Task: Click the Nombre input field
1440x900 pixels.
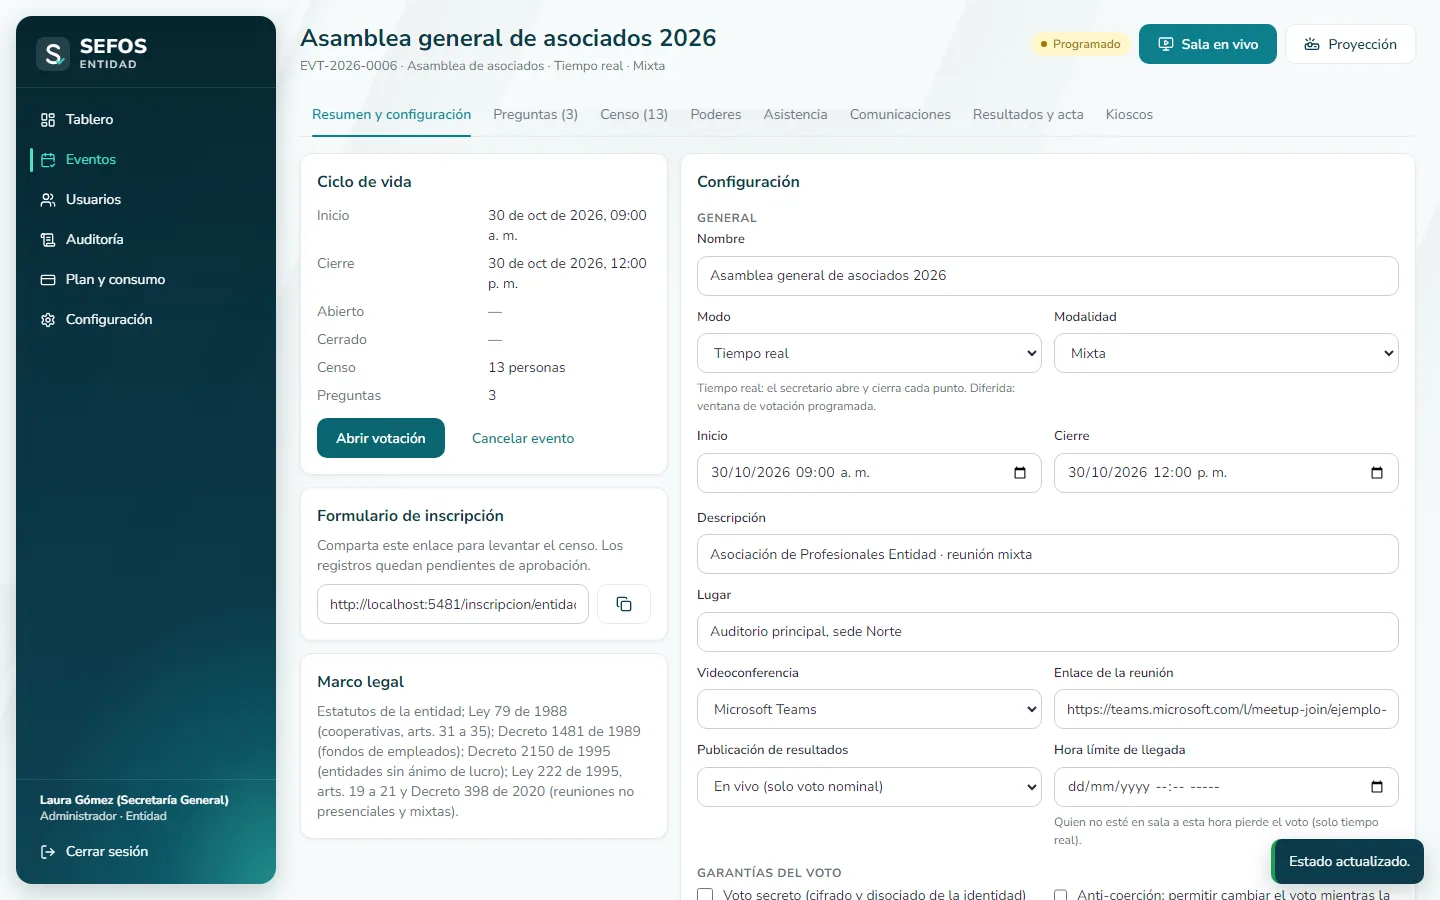Action: [x=1047, y=276]
